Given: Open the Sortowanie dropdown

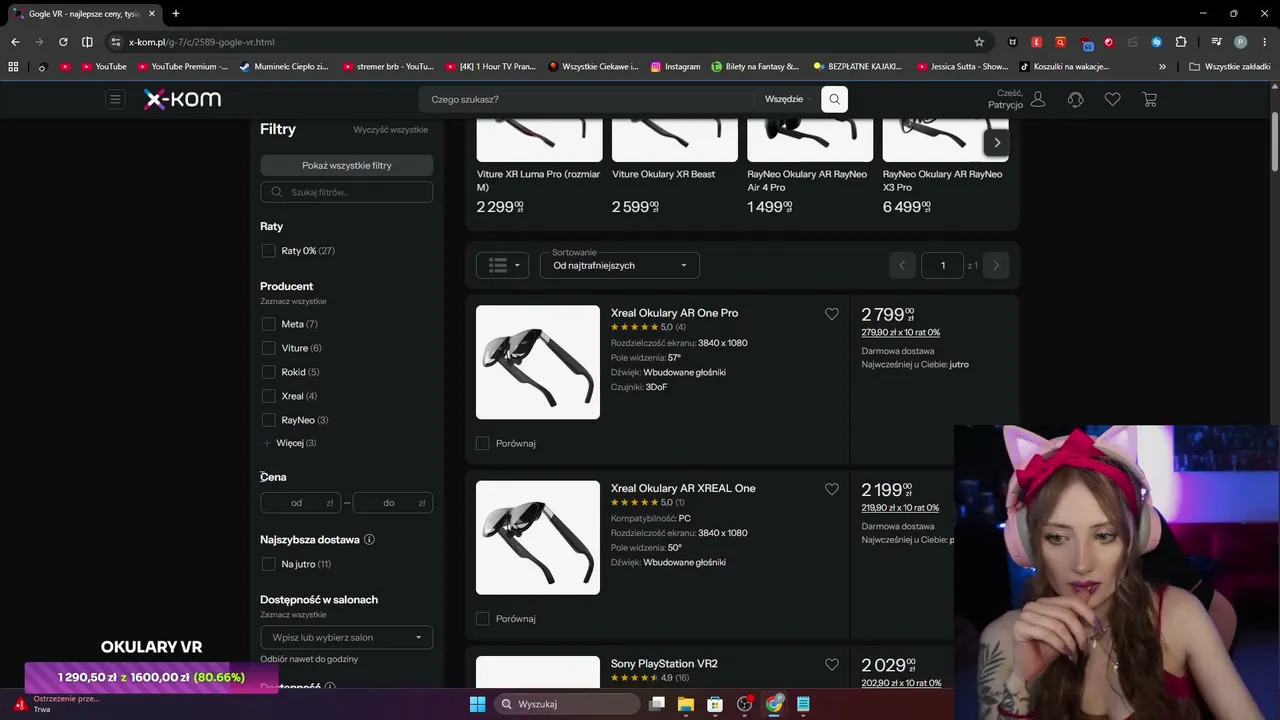Looking at the screenshot, I should [620, 265].
